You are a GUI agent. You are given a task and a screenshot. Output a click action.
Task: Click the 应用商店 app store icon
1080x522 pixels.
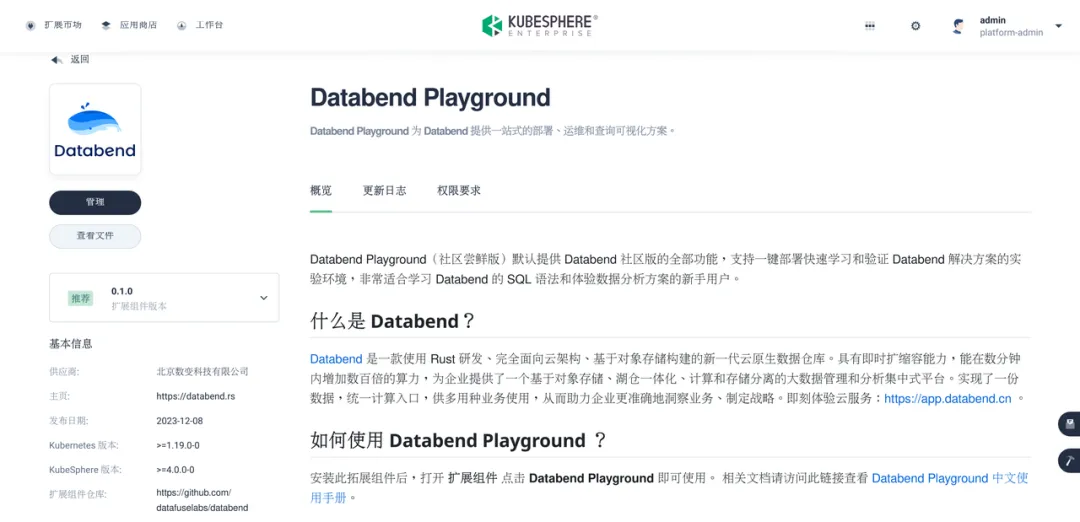coord(105,25)
